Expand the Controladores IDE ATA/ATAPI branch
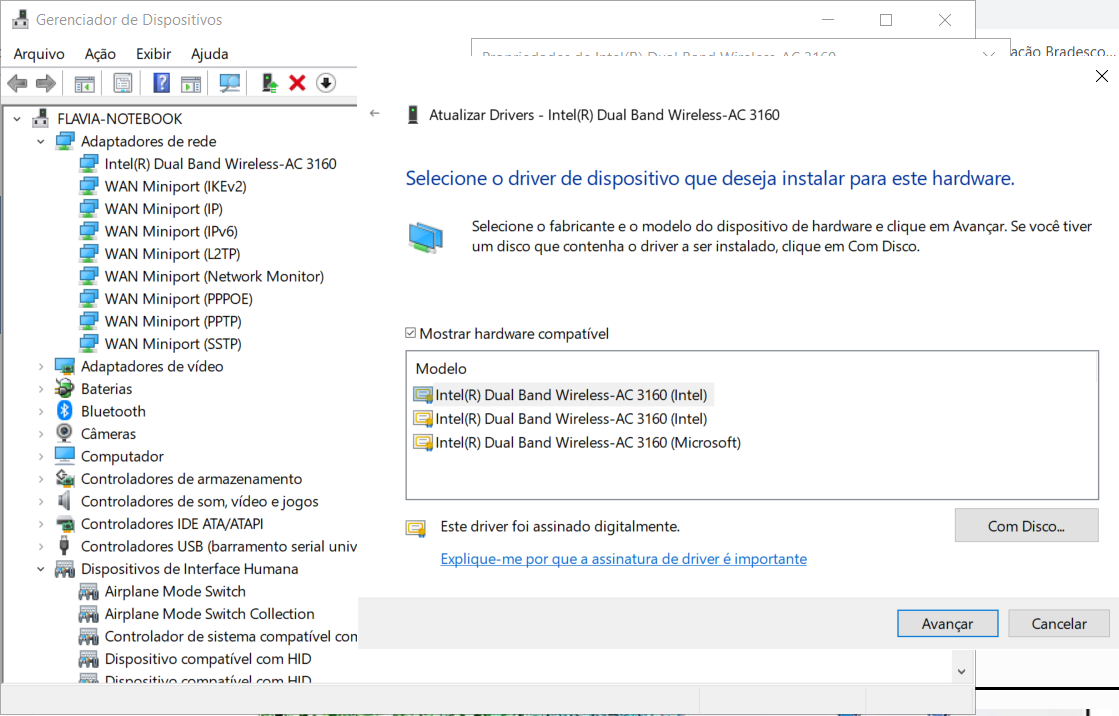This screenshot has height=716, width=1119. tap(41, 524)
